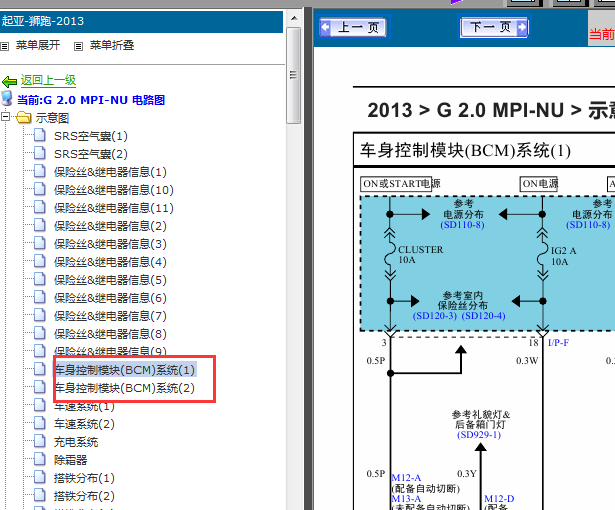Click document icon next to 搭铁分布(2)
The height and width of the screenshot is (510, 615).
point(40,495)
